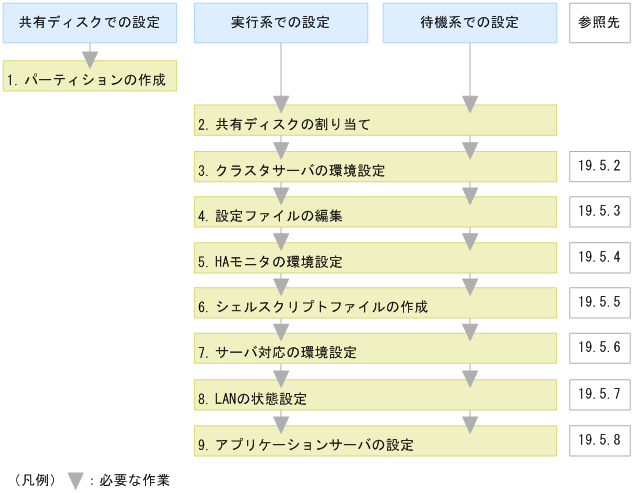Click the gray legend arrow icon
633x493 pixels.
(75, 480)
